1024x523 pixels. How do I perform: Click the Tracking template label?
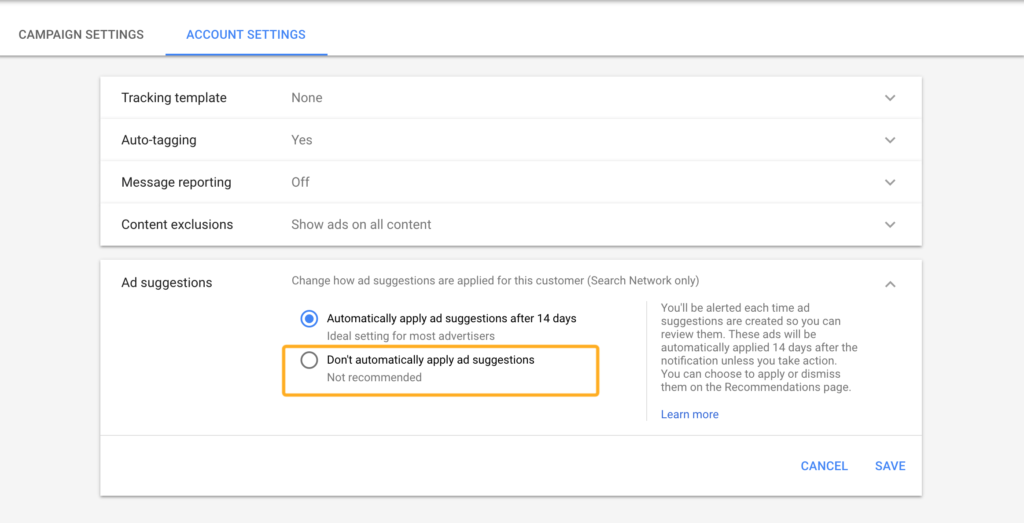click(174, 98)
